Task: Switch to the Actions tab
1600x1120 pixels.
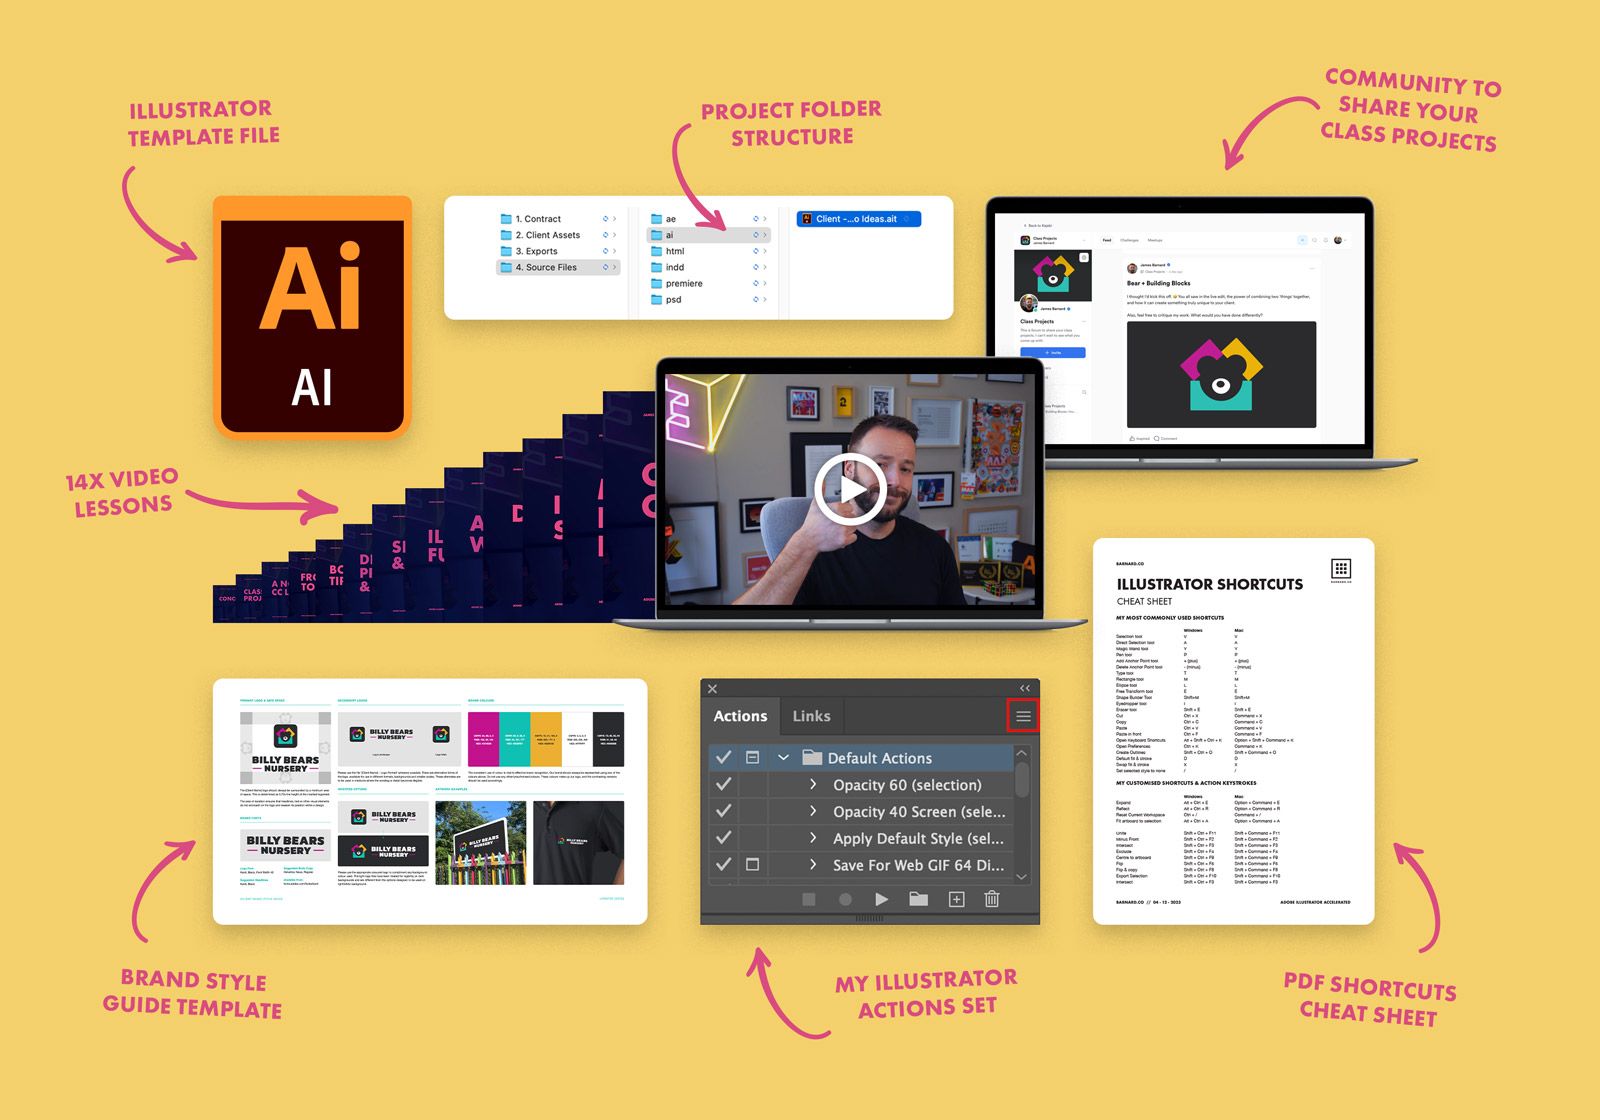Action: [x=740, y=716]
